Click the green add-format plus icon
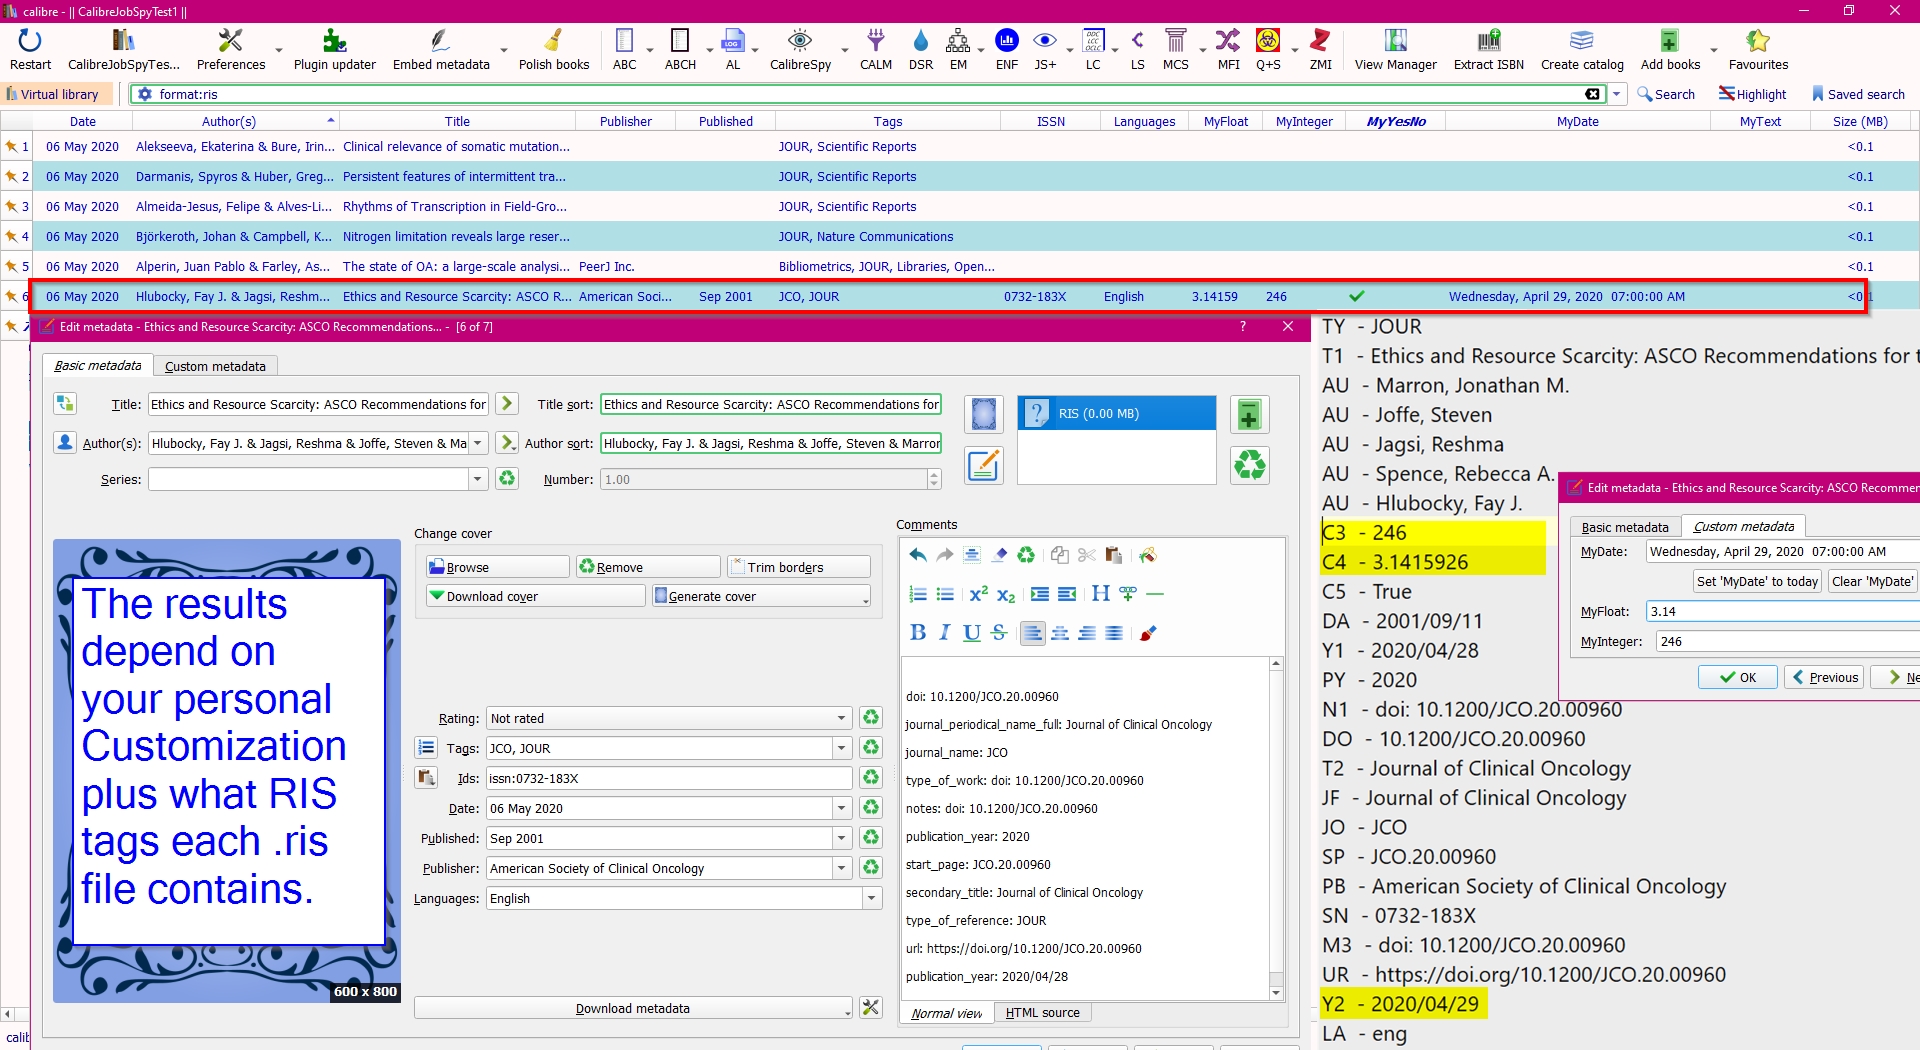Image resolution: width=1920 pixels, height=1050 pixels. [1249, 414]
